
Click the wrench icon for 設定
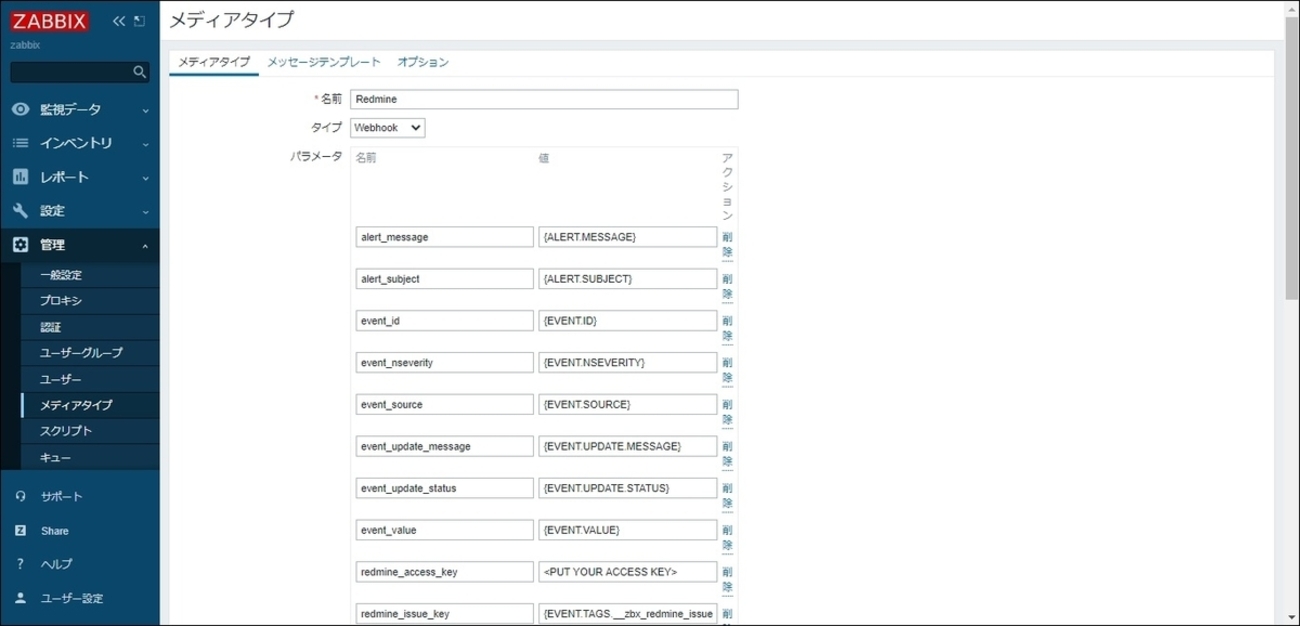(20, 211)
